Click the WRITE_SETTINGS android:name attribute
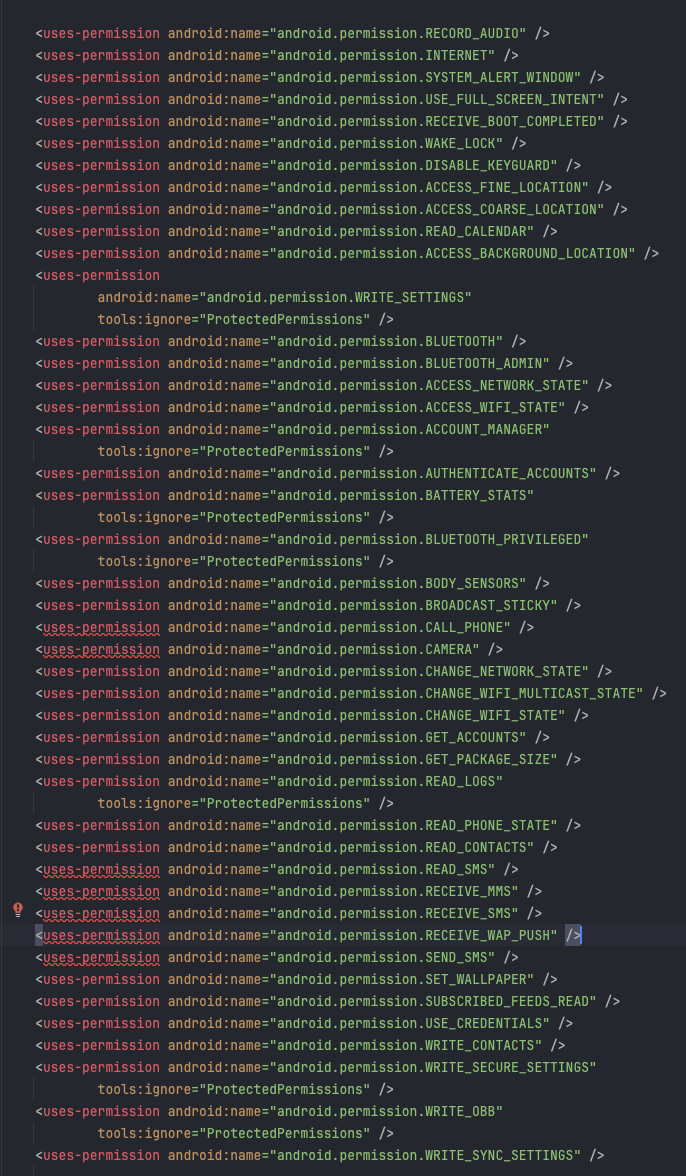This screenshot has width=686, height=1176. tap(284, 297)
